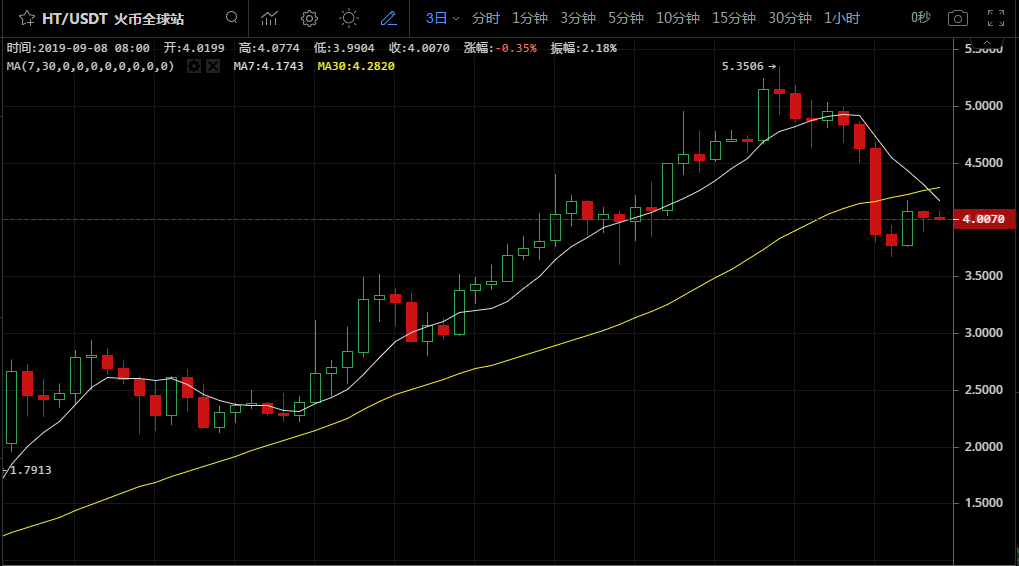This screenshot has height=566, width=1019.
Task: Click the red 4.0070 current price tag
Action: (983, 219)
